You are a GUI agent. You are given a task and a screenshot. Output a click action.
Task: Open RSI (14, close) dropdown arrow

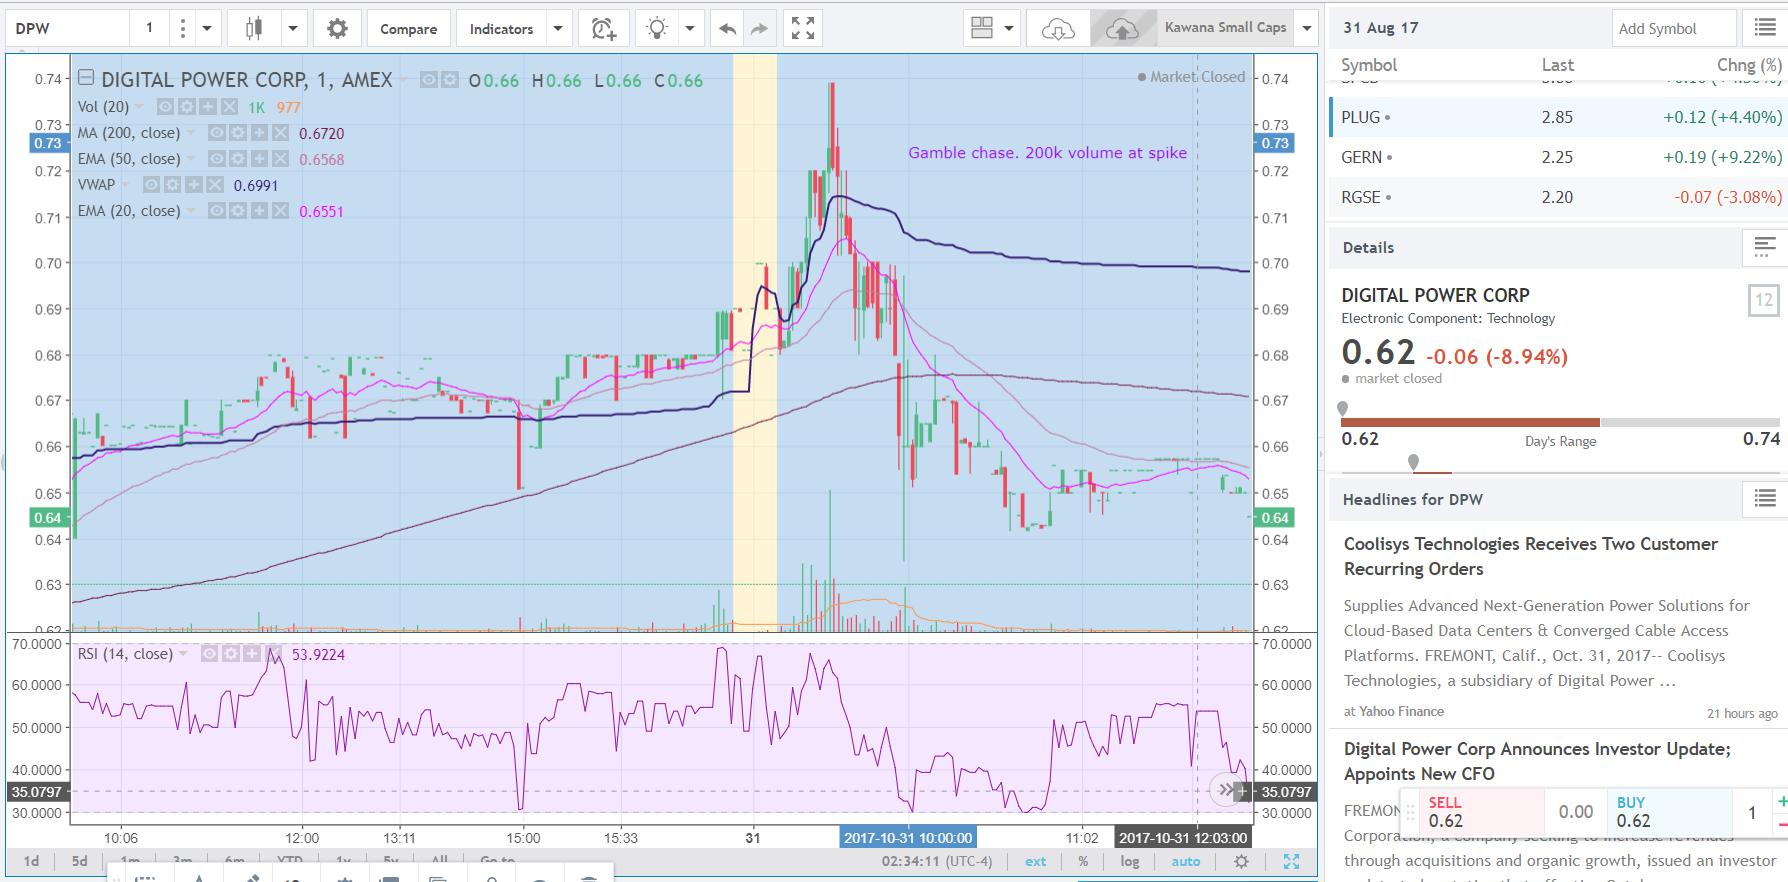click(x=182, y=654)
